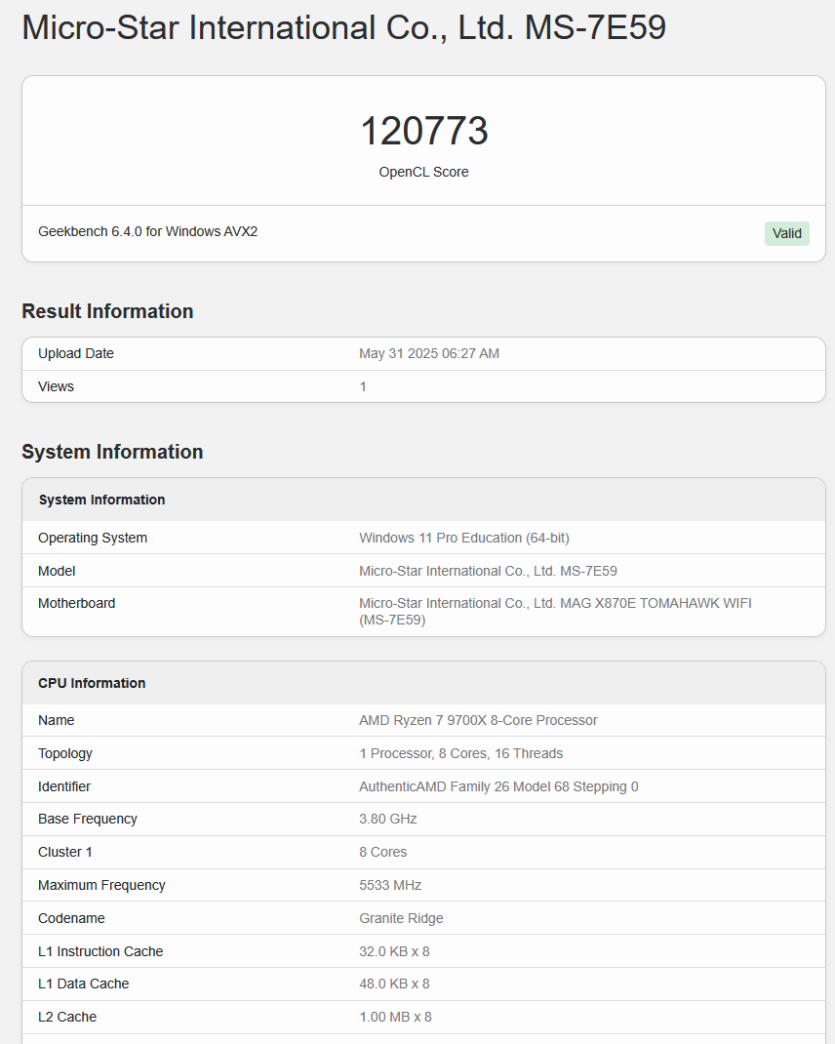
Task: Click the Motherboard row label
Action: tap(77, 603)
